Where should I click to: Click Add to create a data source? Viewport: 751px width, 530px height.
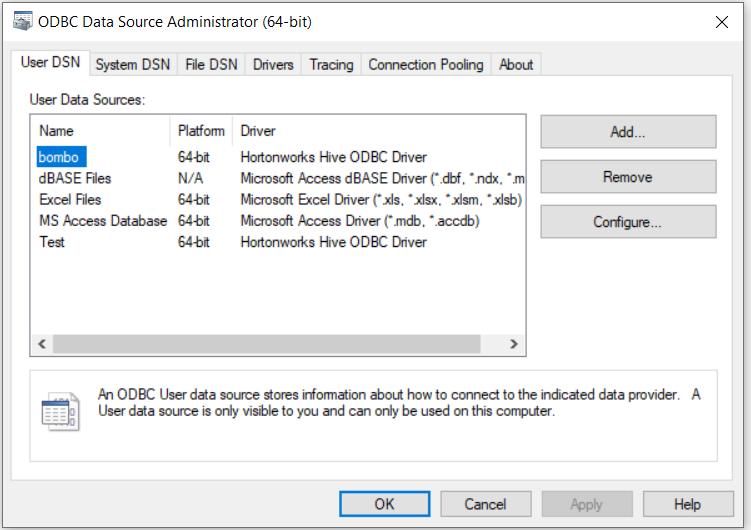628,131
